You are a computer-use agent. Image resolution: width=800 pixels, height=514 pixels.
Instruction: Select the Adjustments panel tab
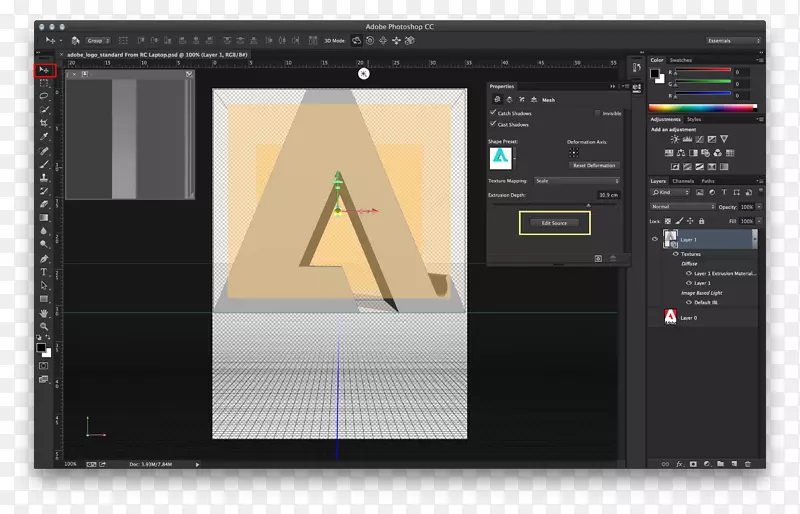665,119
